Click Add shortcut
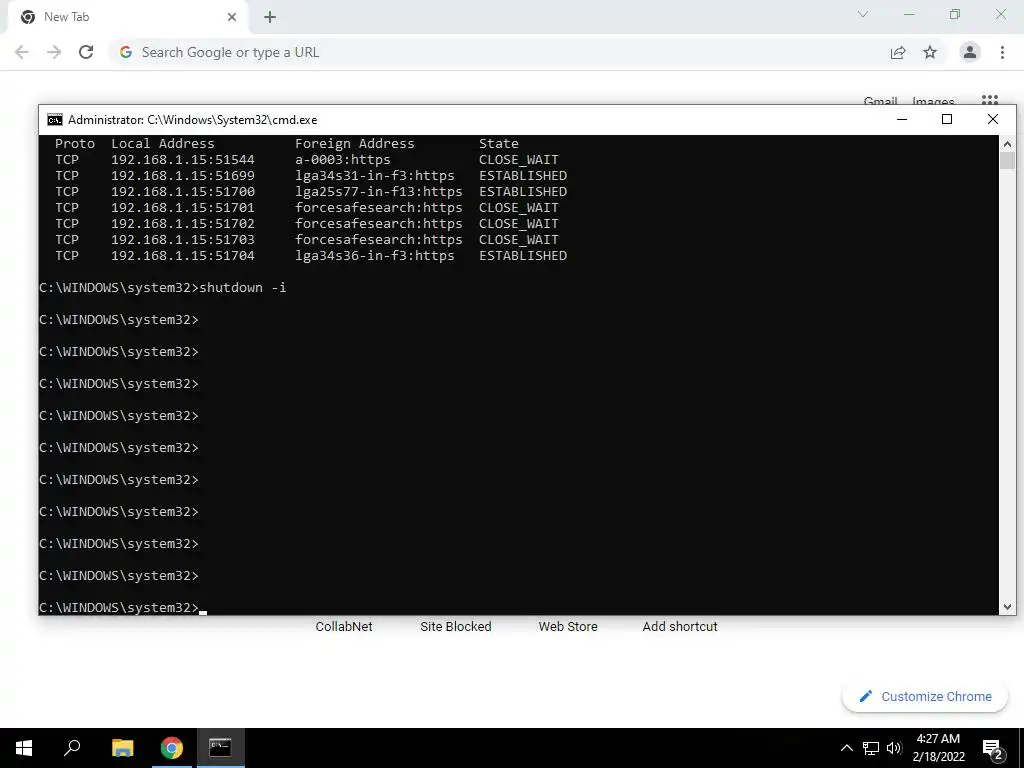Image resolution: width=1024 pixels, height=768 pixels. (680, 626)
